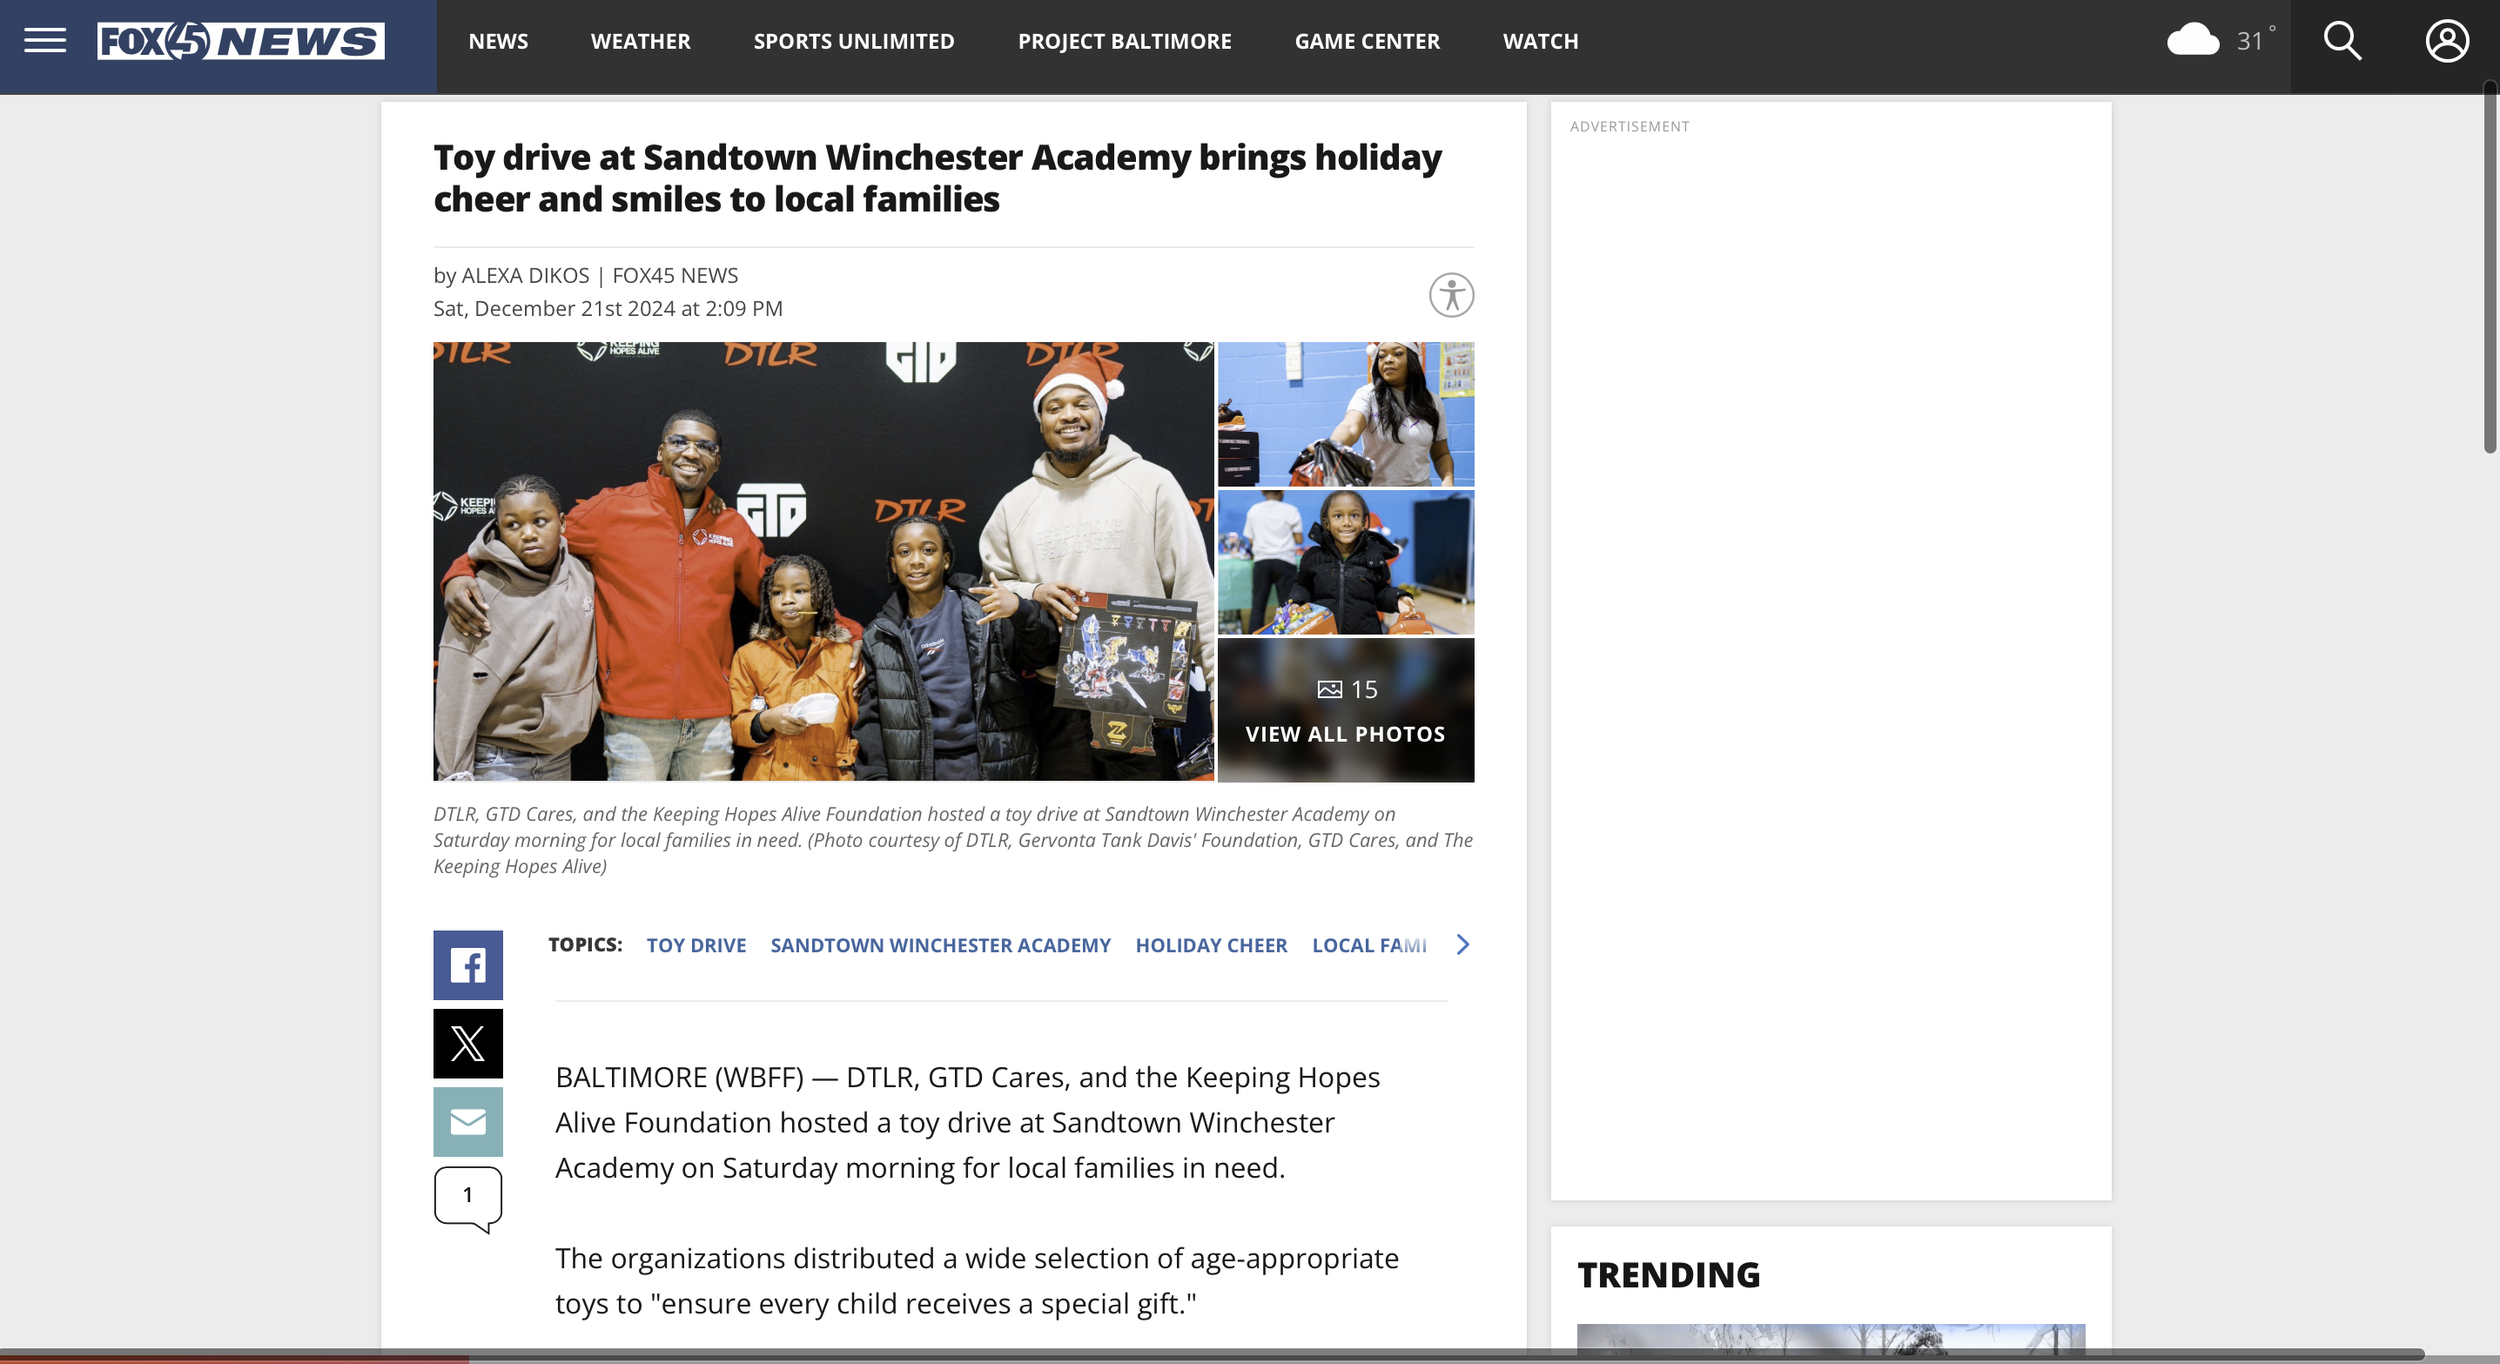Expand topics list with right chevron

coord(1463,945)
